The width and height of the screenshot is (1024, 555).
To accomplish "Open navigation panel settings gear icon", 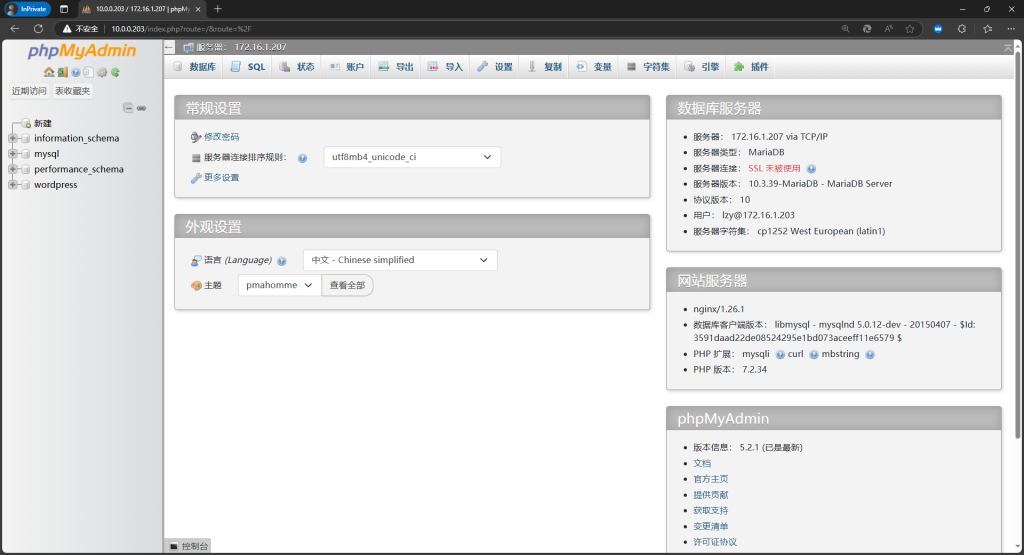I will pos(102,72).
